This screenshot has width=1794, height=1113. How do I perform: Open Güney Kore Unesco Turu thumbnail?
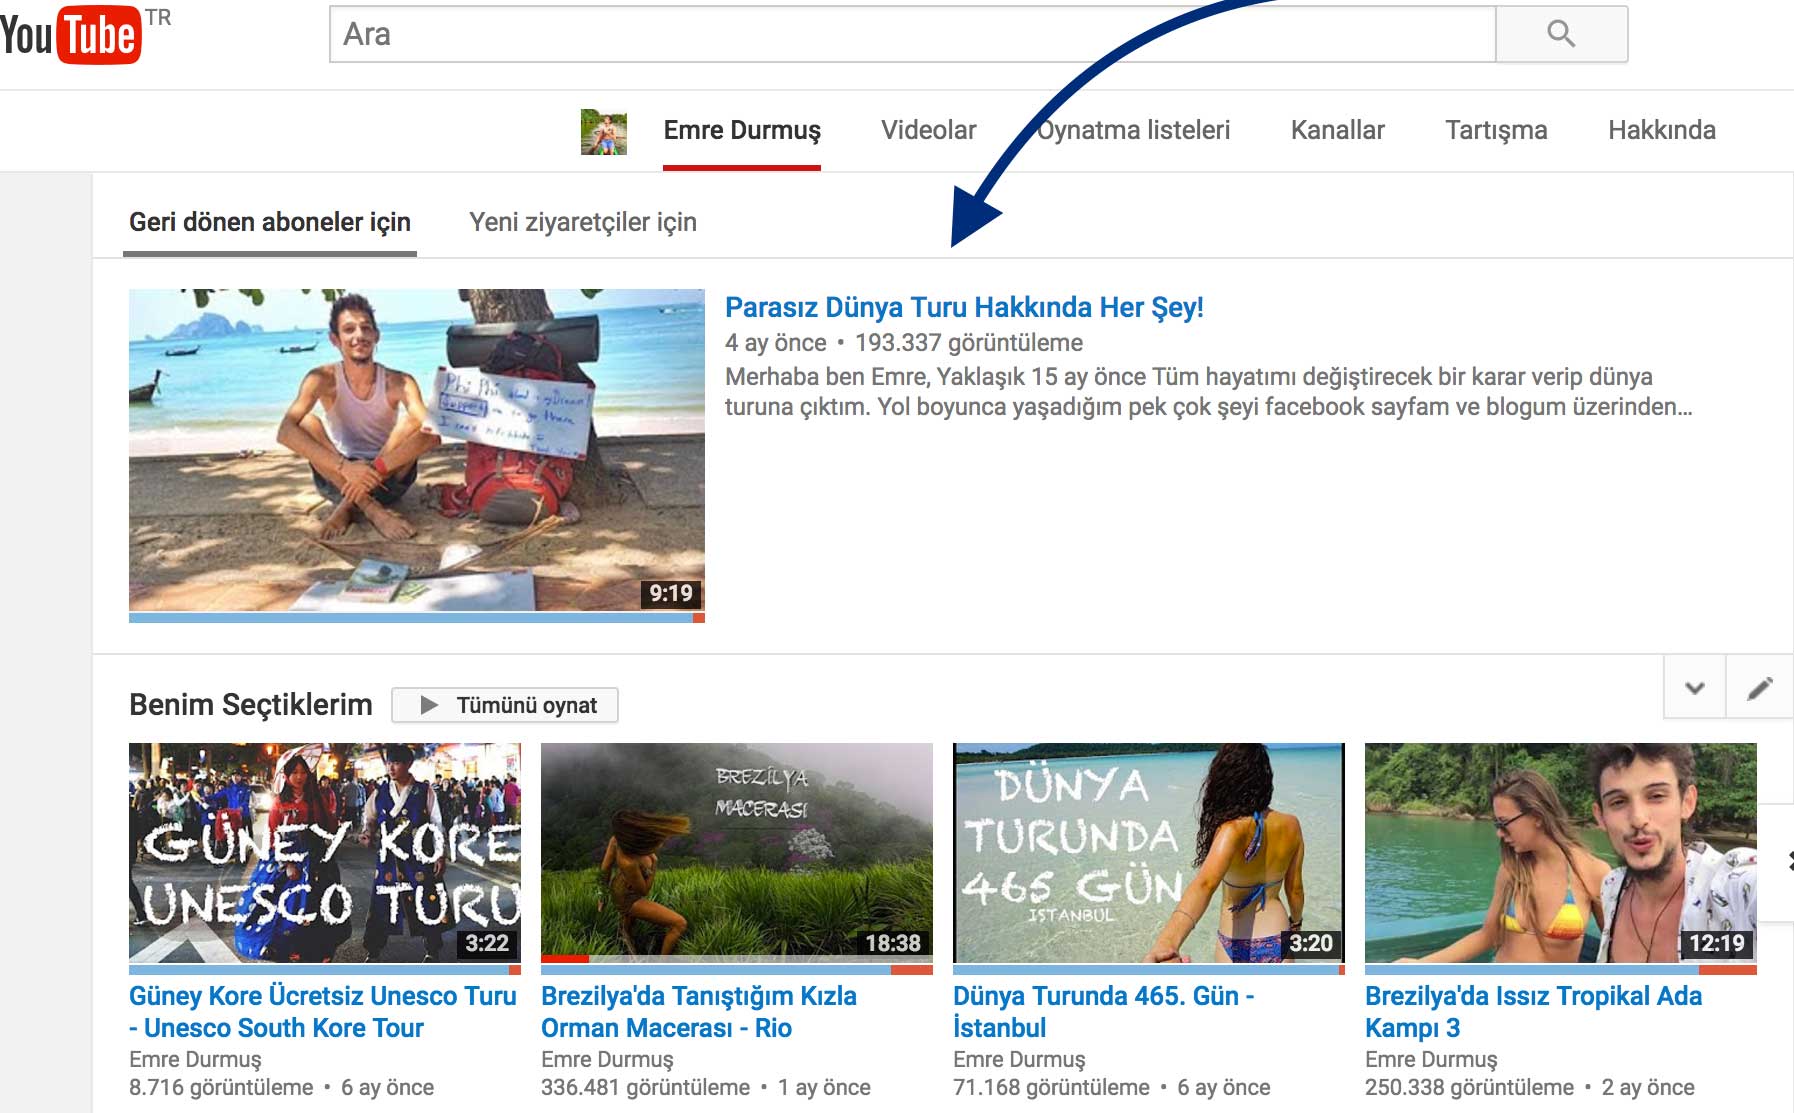(325, 852)
